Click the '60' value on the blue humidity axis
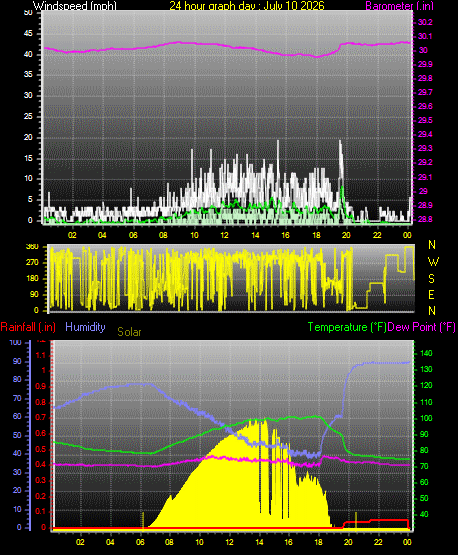 (17, 417)
